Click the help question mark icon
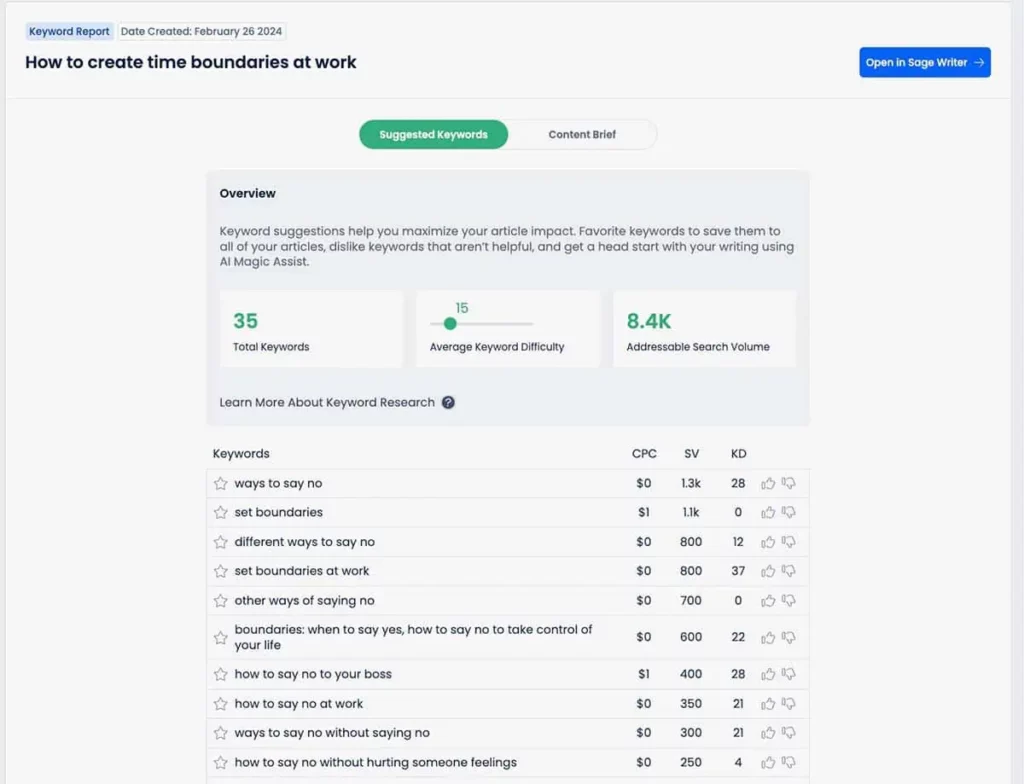The width and height of the screenshot is (1024, 784). (448, 402)
